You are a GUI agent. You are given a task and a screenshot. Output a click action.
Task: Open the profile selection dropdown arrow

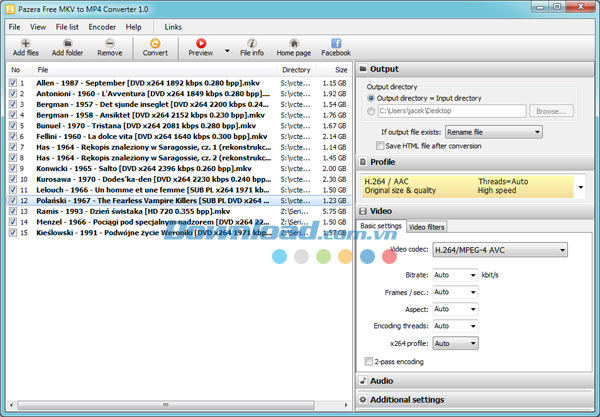click(580, 187)
